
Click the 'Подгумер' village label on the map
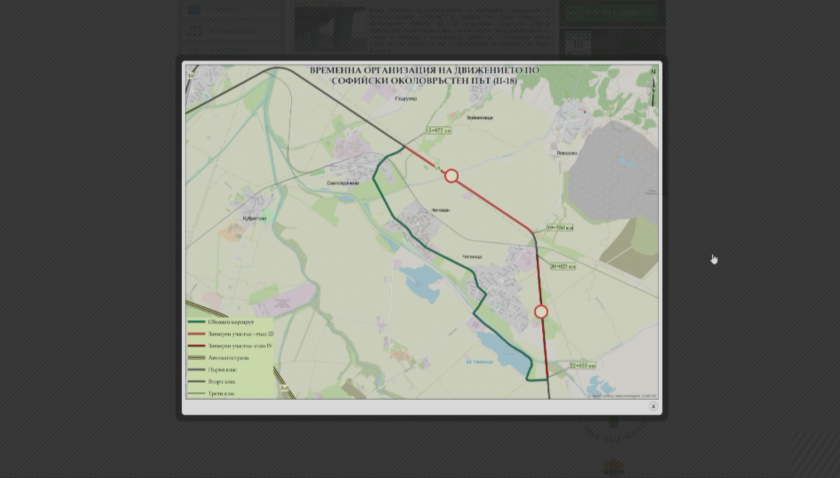(x=406, y=99)
